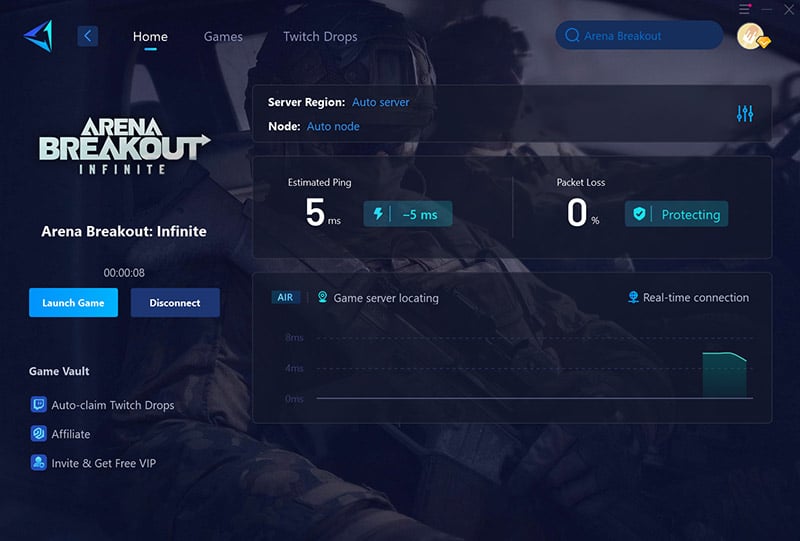Click the 00:00:08 connection timer

pyautogui.click(x=124, y=273)
